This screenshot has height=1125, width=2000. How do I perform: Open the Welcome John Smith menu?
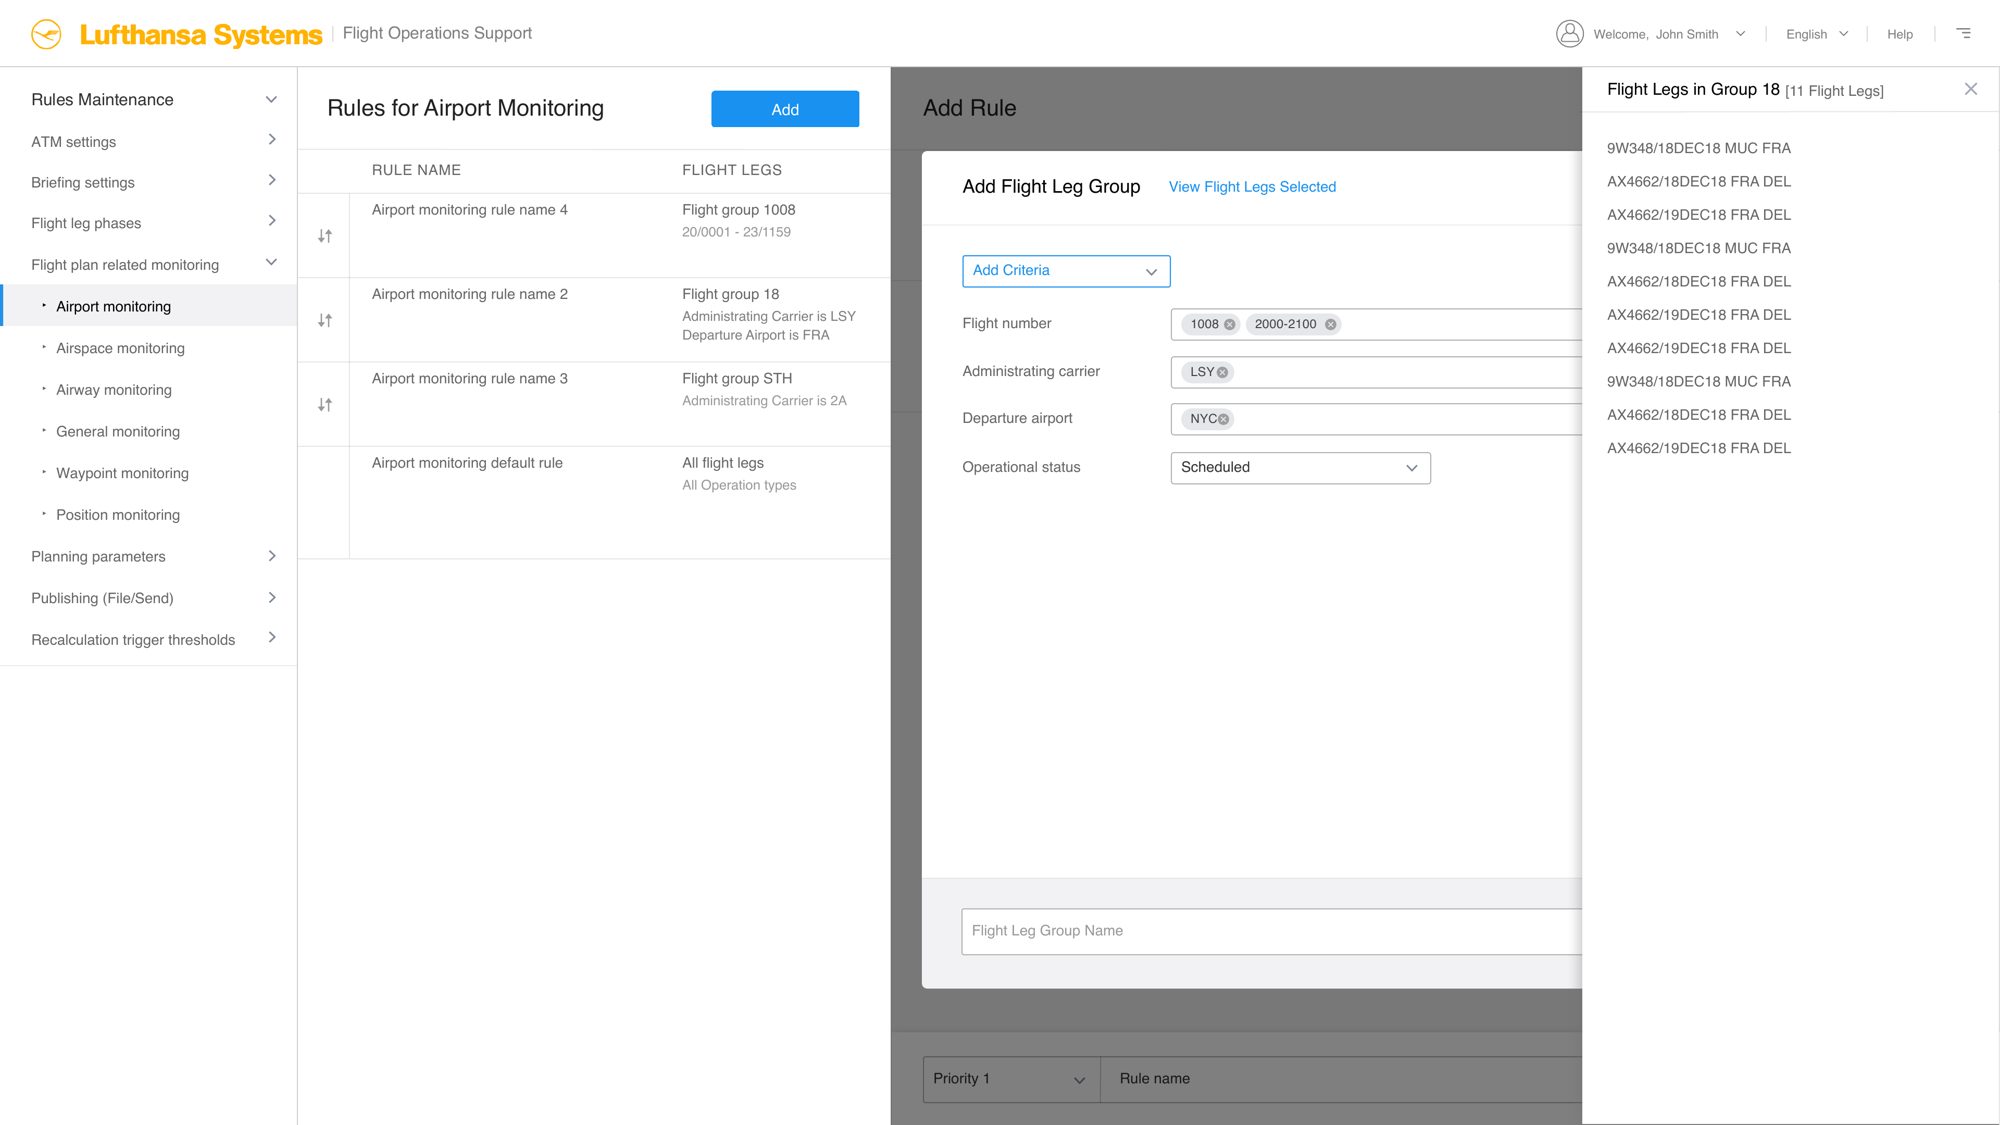[1669, 34]
